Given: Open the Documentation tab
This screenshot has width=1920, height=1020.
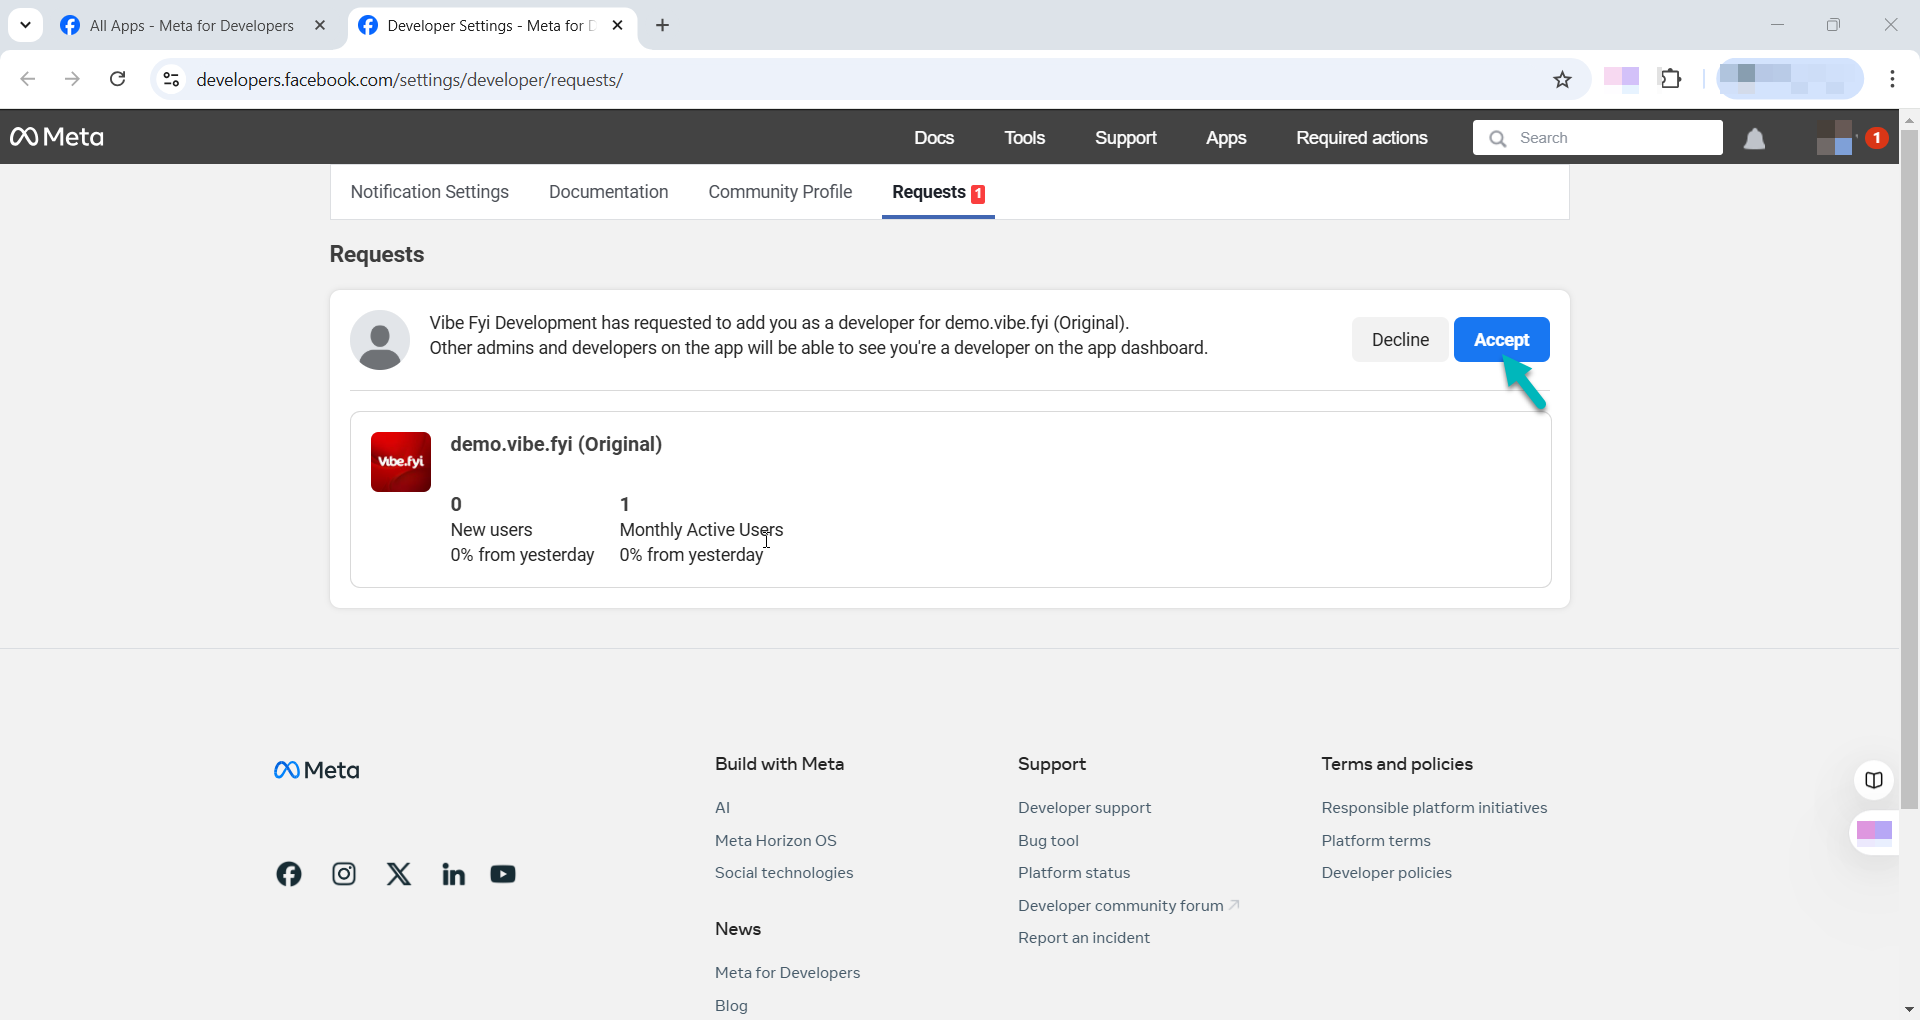Looking at the screenshot, I should point(608,192).
